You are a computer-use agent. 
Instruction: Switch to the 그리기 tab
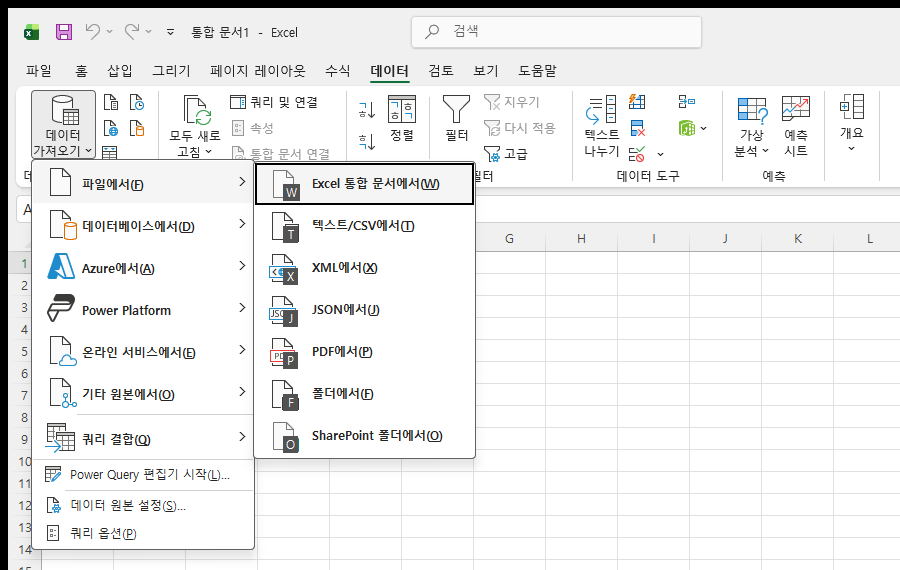[171, 71]
